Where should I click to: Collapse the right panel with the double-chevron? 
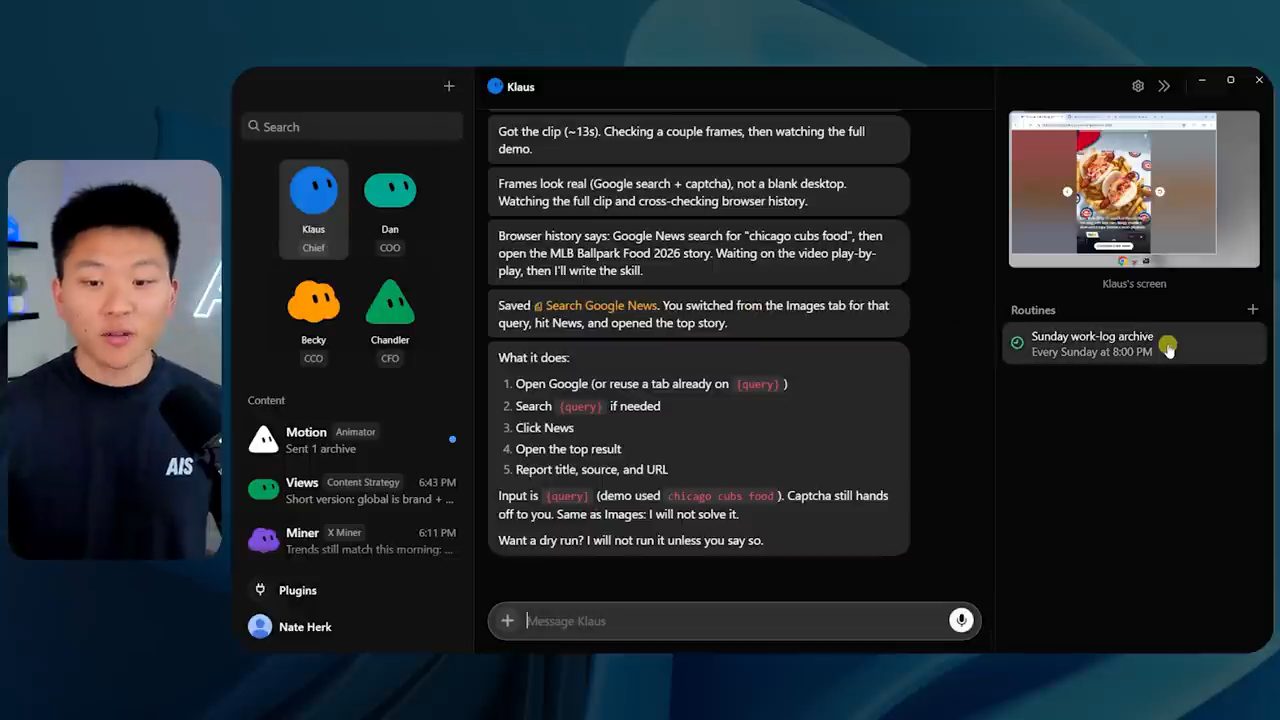[x=1164, y=86]
